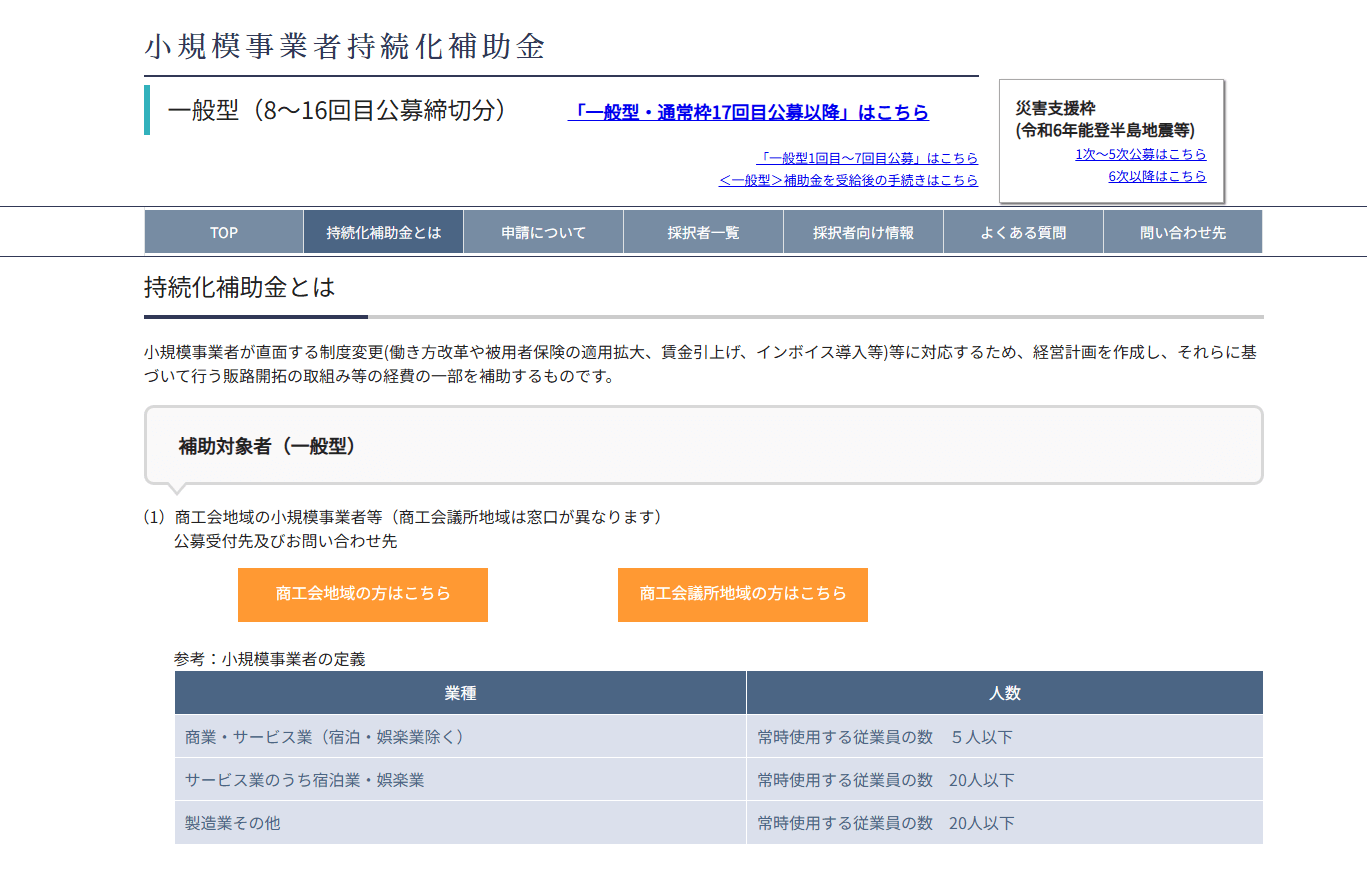Open the 持続化補助金とは tab
This screenshot has height=871, width=1367.
coord(383,231)
